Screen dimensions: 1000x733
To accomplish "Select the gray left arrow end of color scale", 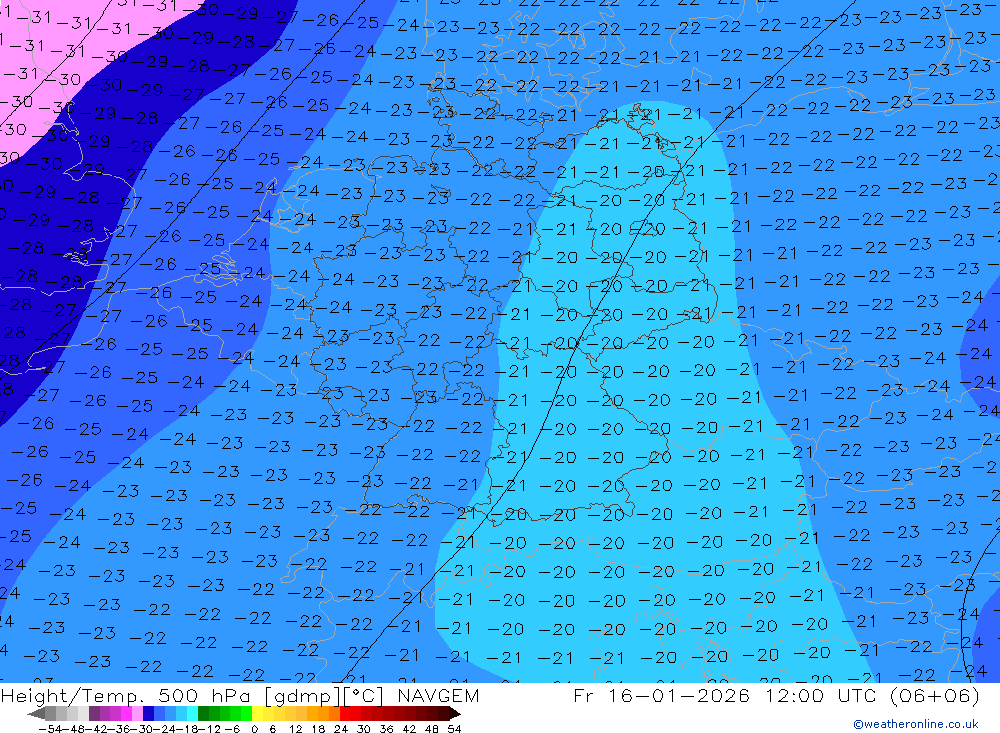I will (36, 714).
